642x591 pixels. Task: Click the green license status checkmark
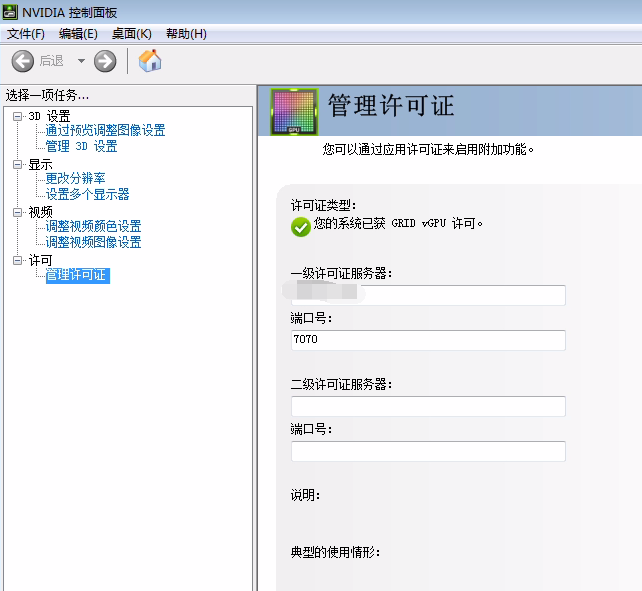(300, 227)
